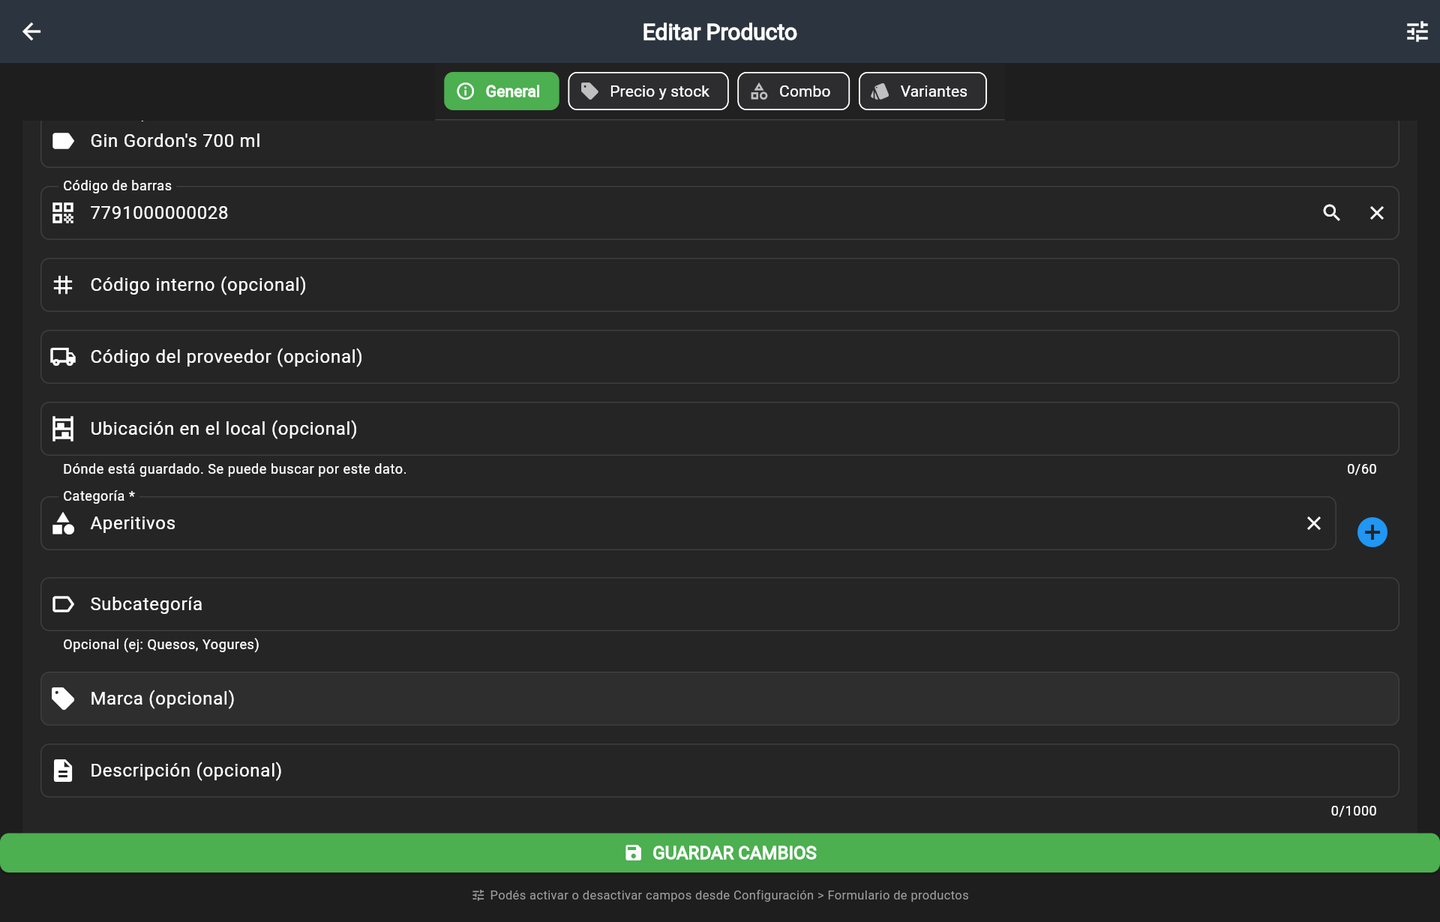Clear the Aperitivos category selection
Viewport: 1440px width, 922px height.
1314,523
